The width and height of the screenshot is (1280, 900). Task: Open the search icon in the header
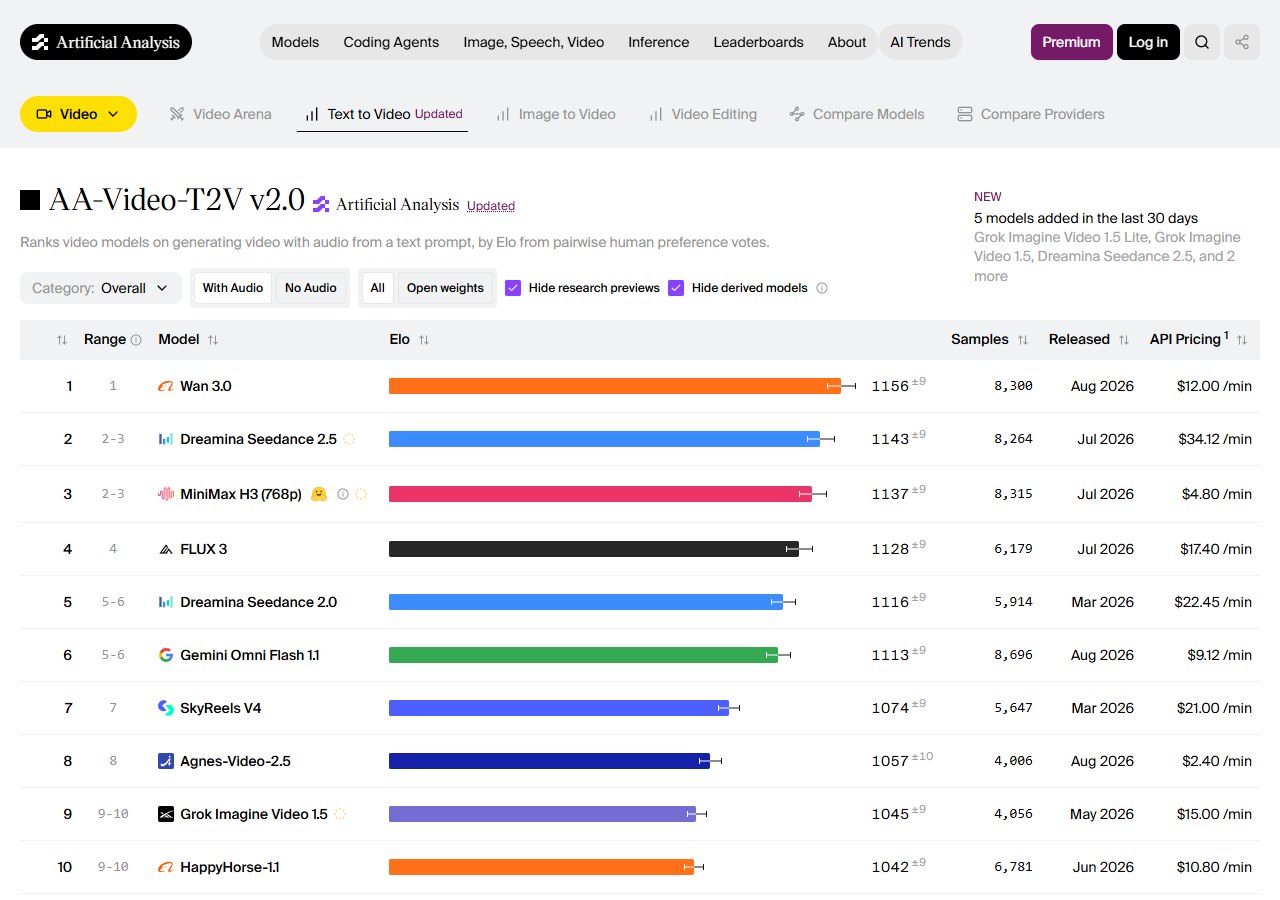click(x=1202, y=42)
